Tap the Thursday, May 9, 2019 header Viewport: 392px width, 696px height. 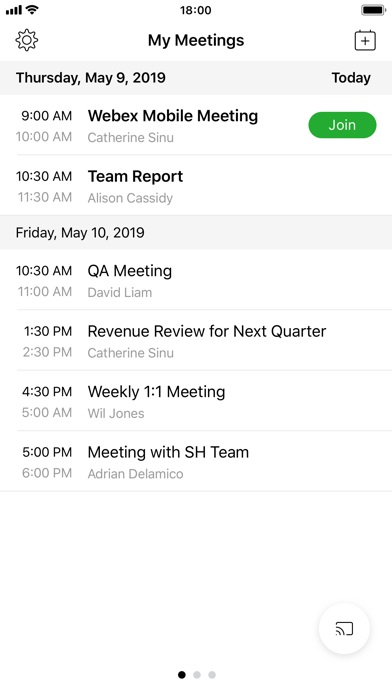click(x=91, y=78)
